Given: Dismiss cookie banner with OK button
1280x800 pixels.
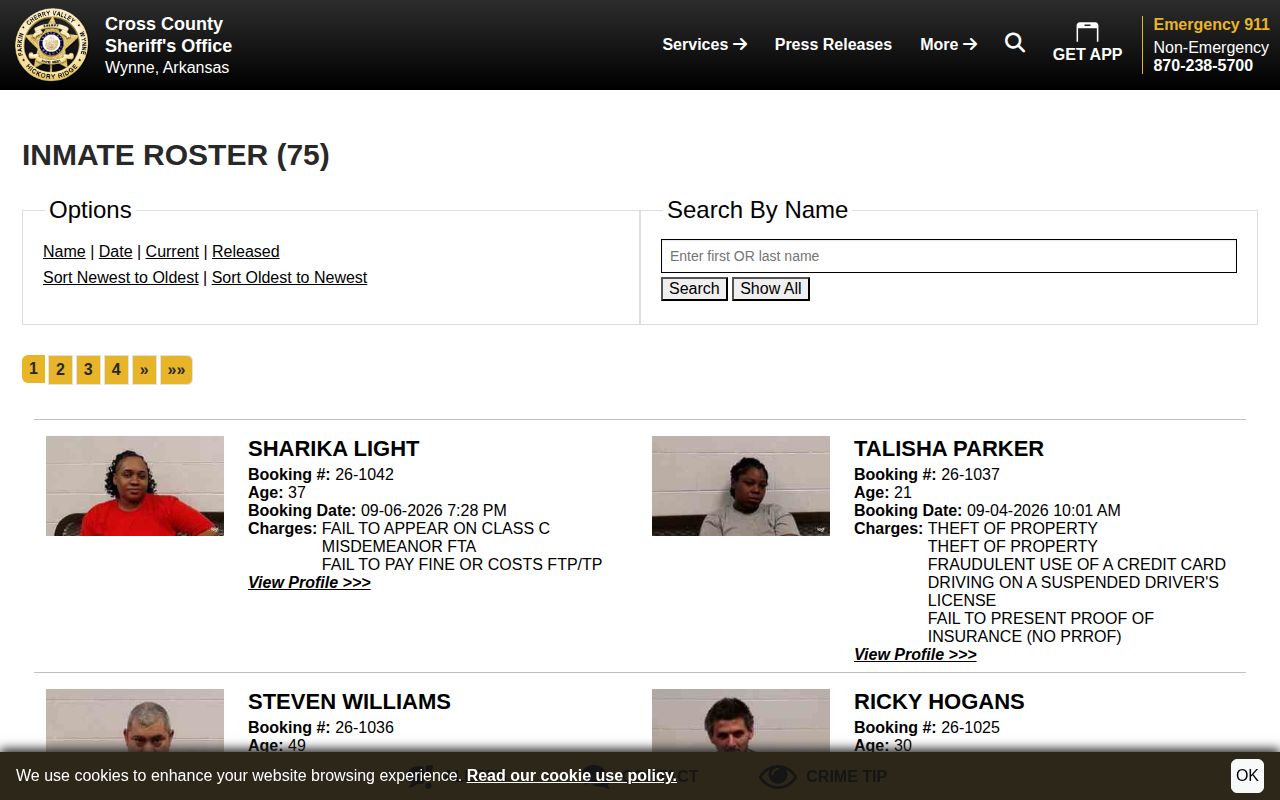Looking at the screenshot, I should click(x=1247, y=775).
